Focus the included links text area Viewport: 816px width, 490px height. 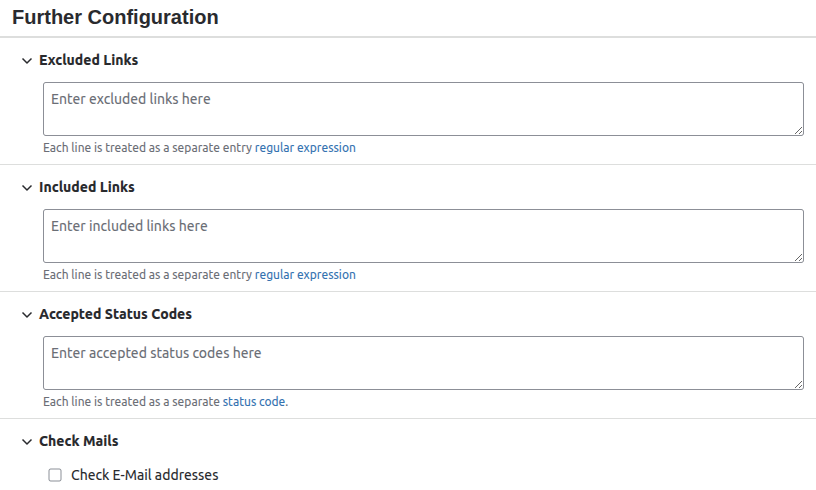click(x=423, y=236)
